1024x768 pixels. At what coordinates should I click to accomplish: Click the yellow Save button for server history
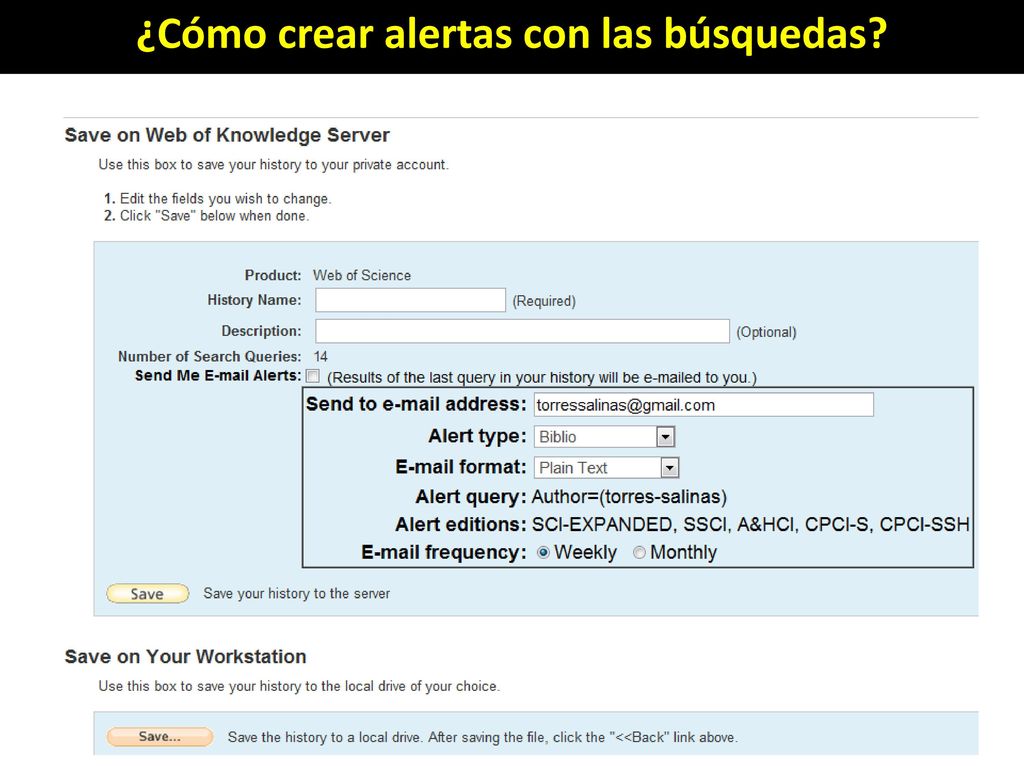pos(148,594)
